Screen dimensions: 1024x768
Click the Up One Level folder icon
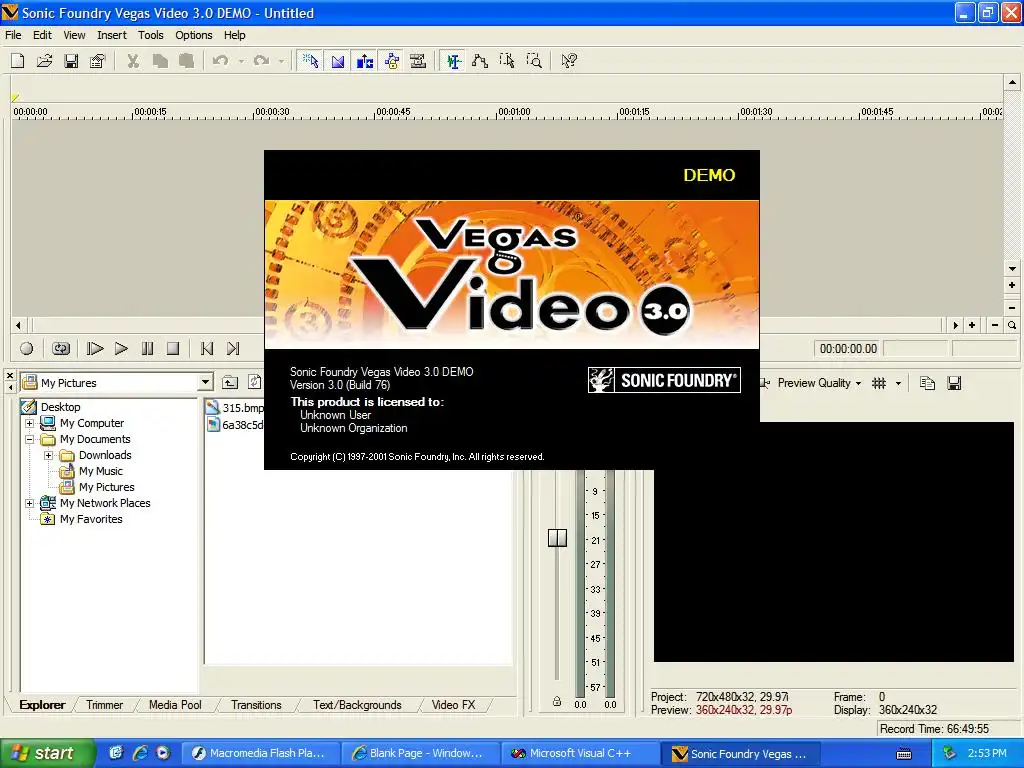click(230, 383)
